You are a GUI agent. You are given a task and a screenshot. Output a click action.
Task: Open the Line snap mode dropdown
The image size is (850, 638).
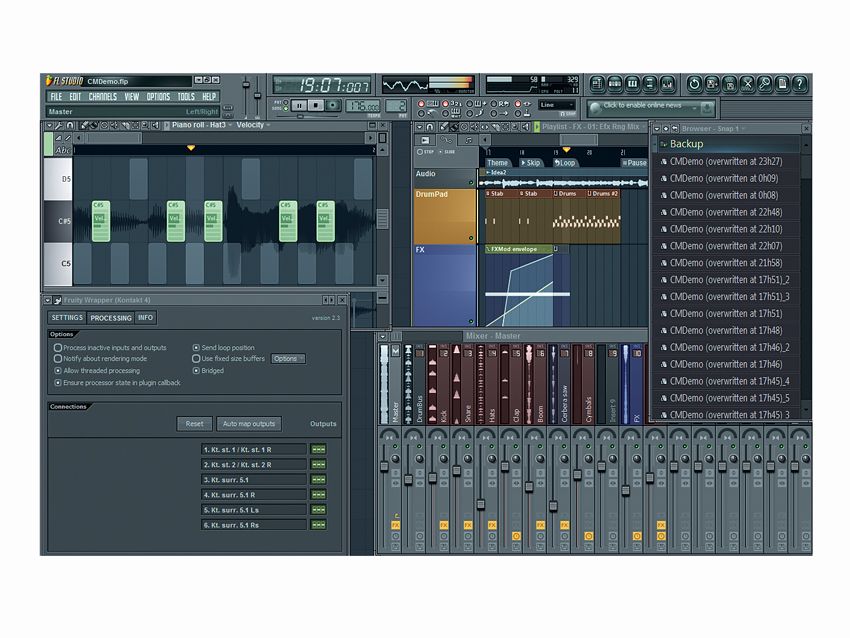point(557,105)
